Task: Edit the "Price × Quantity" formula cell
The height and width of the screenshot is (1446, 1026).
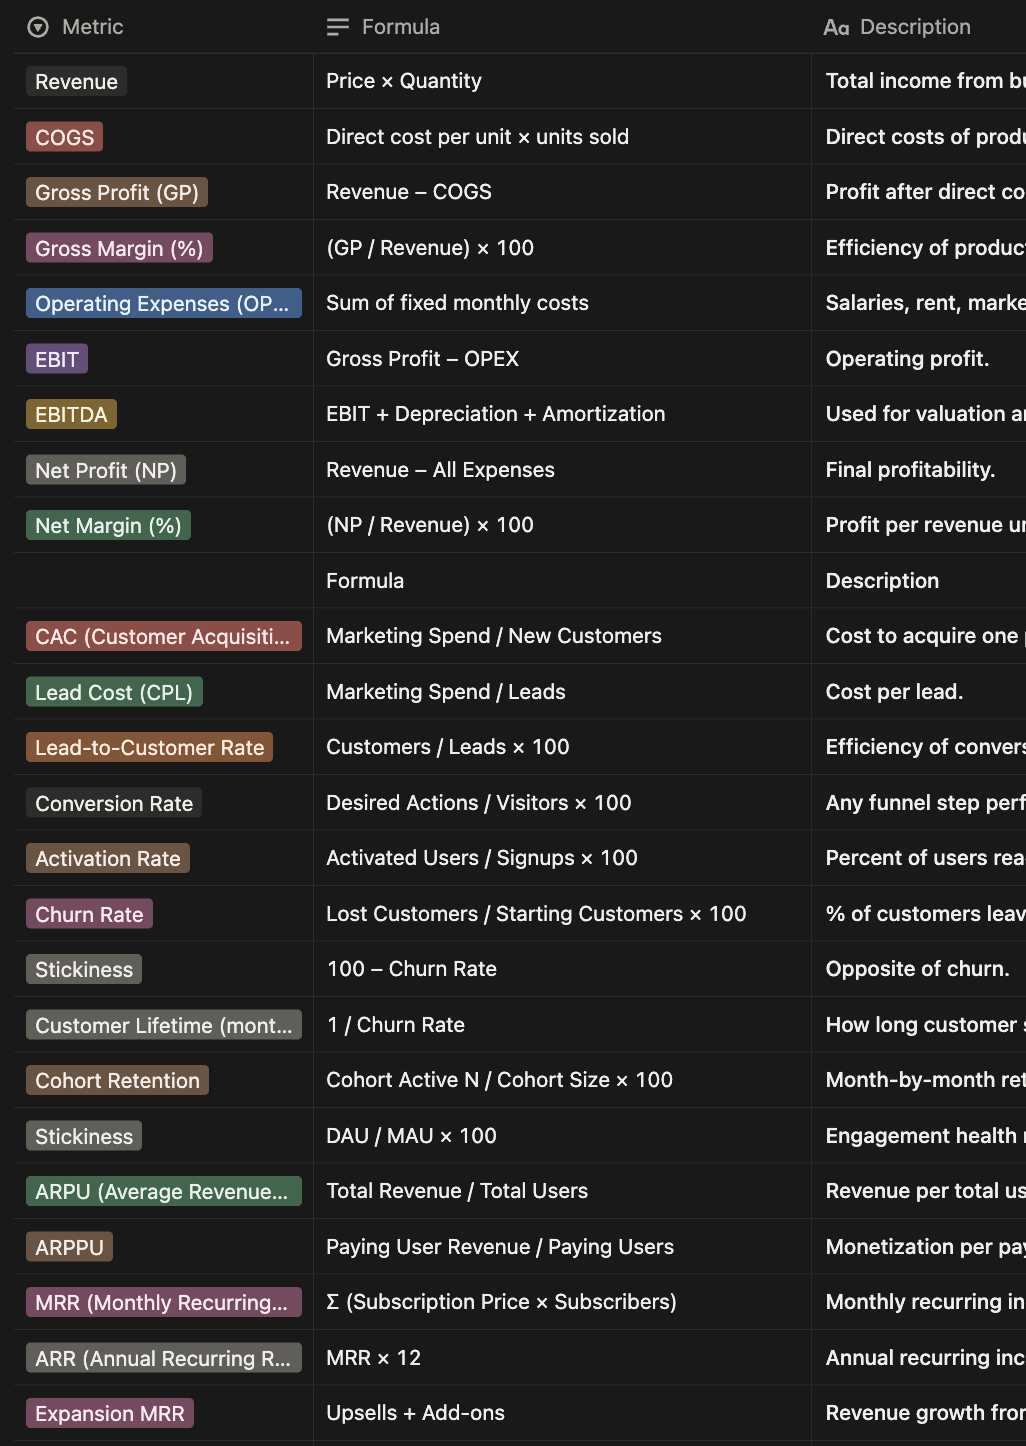Action: (x=404, y=81)
